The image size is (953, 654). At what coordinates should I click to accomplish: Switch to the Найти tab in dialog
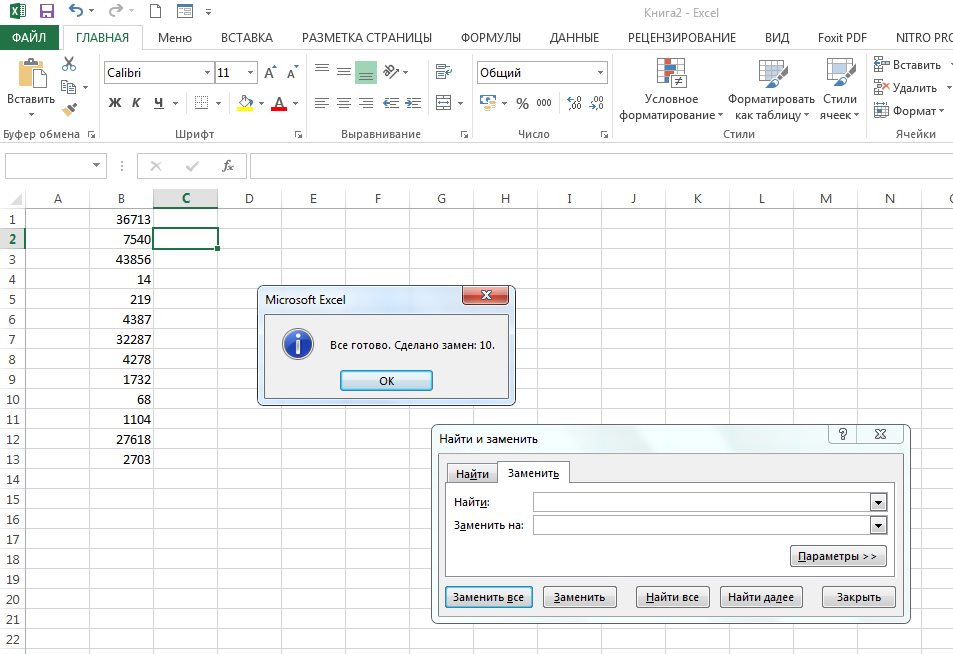[472, 473]
